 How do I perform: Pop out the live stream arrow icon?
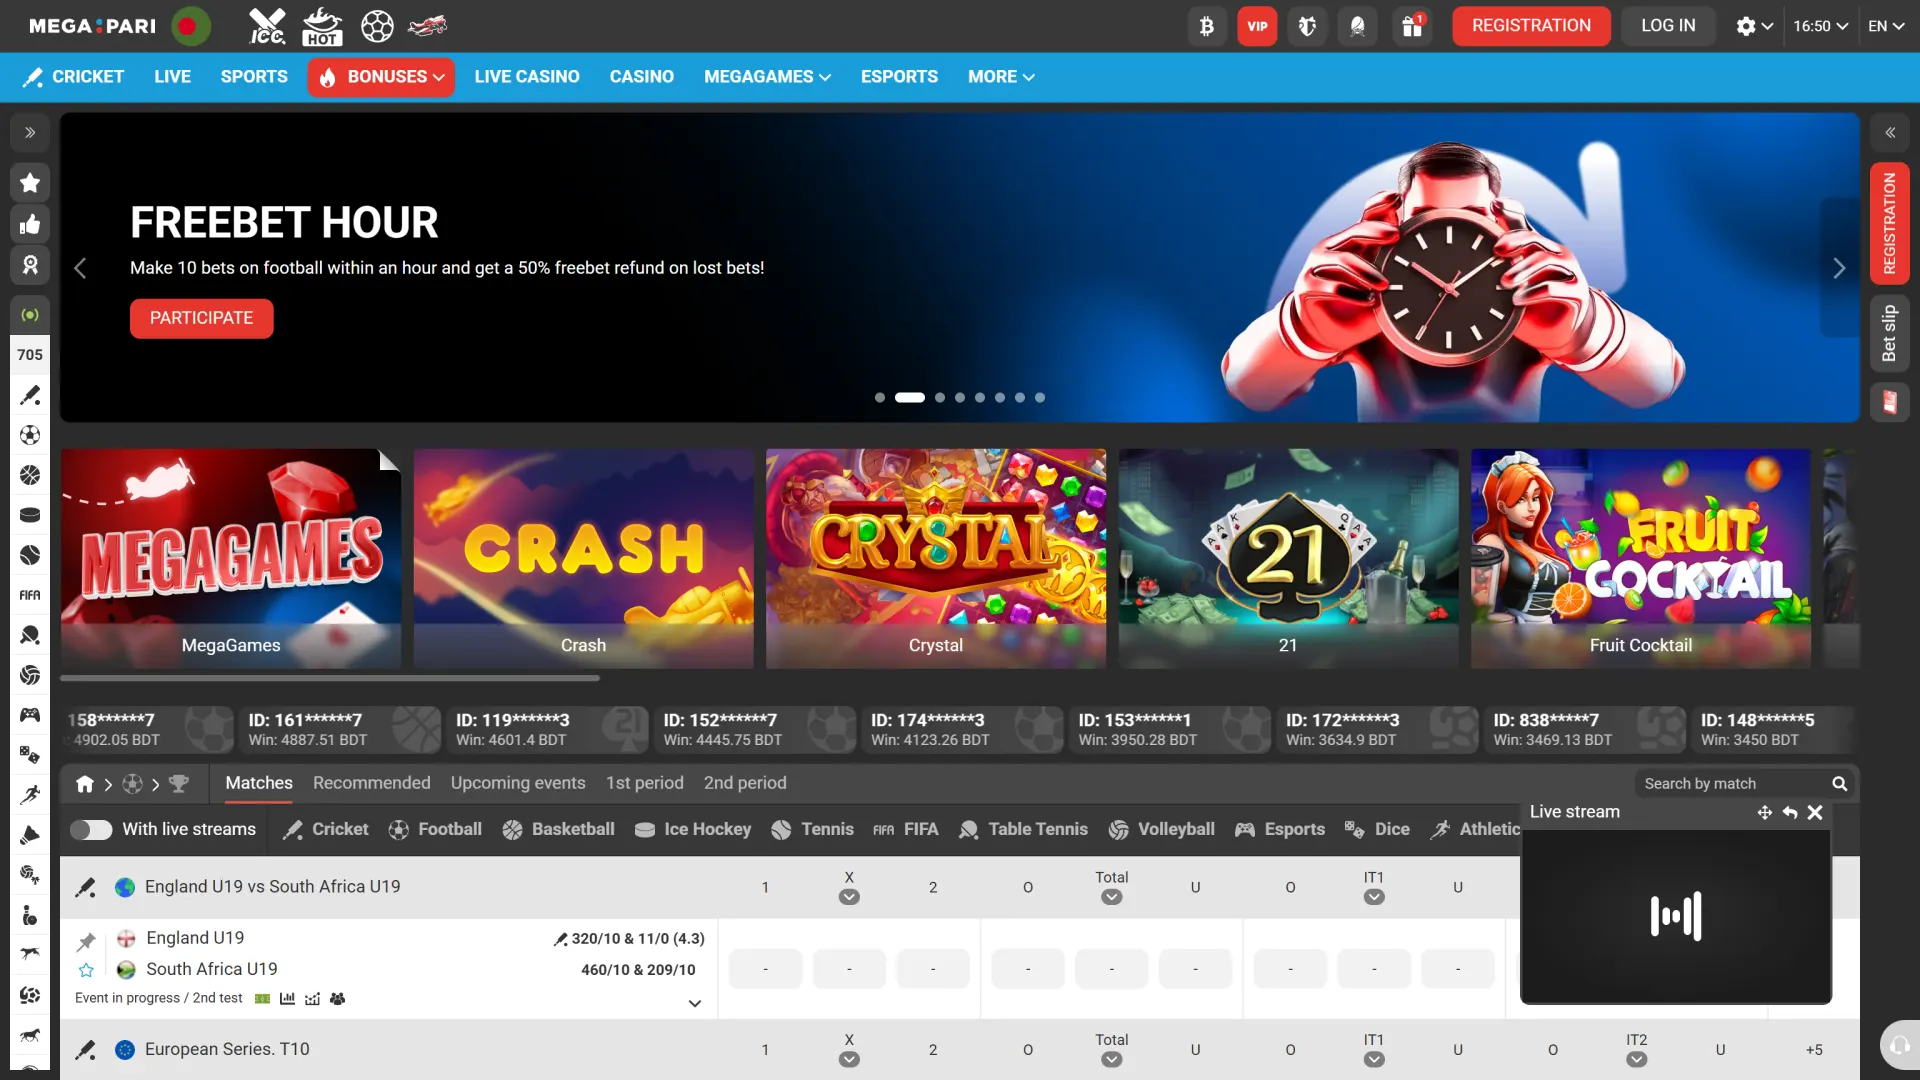(x=1790, y=813)
